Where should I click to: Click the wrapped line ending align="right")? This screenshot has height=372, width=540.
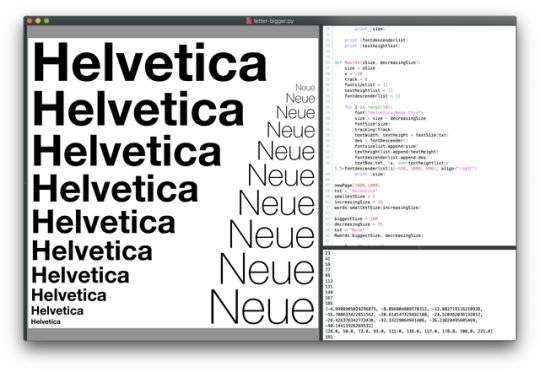[405, 168]
